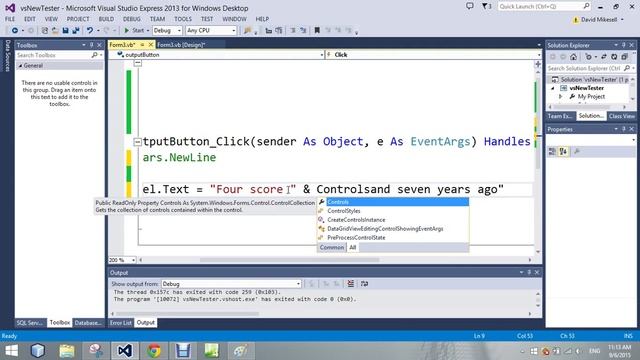
Task: Switch to the Team Explorer tab
Action: 560,116
